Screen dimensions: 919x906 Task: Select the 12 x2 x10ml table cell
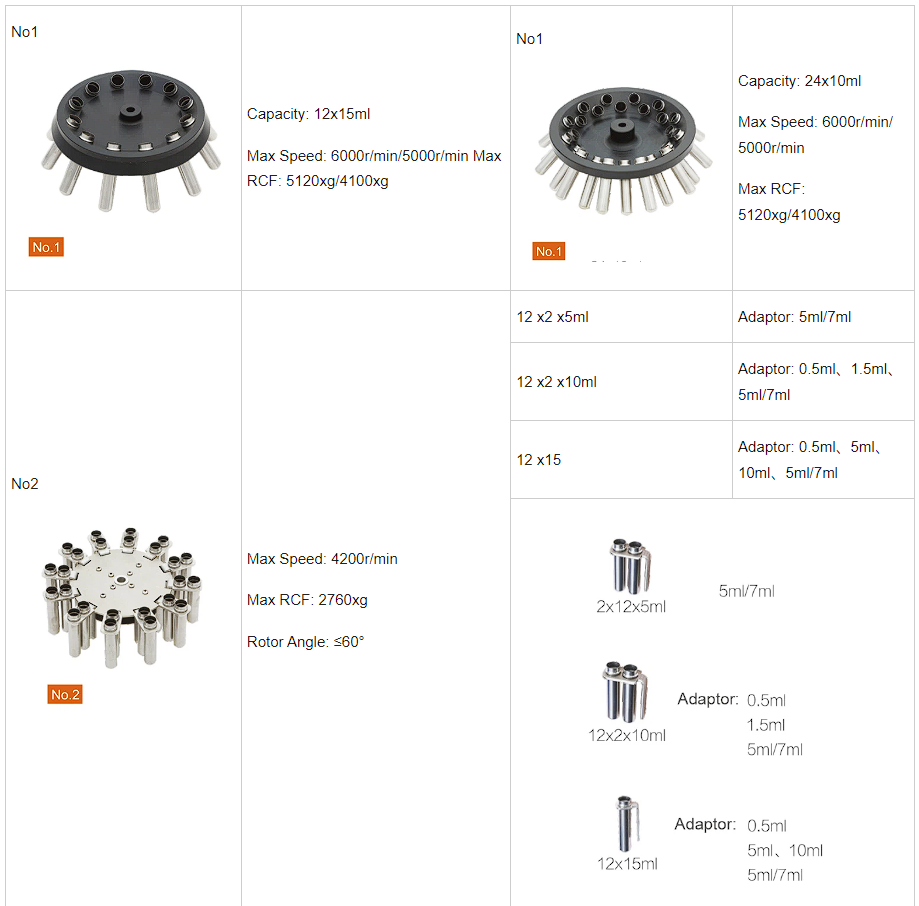click(621, 382)
